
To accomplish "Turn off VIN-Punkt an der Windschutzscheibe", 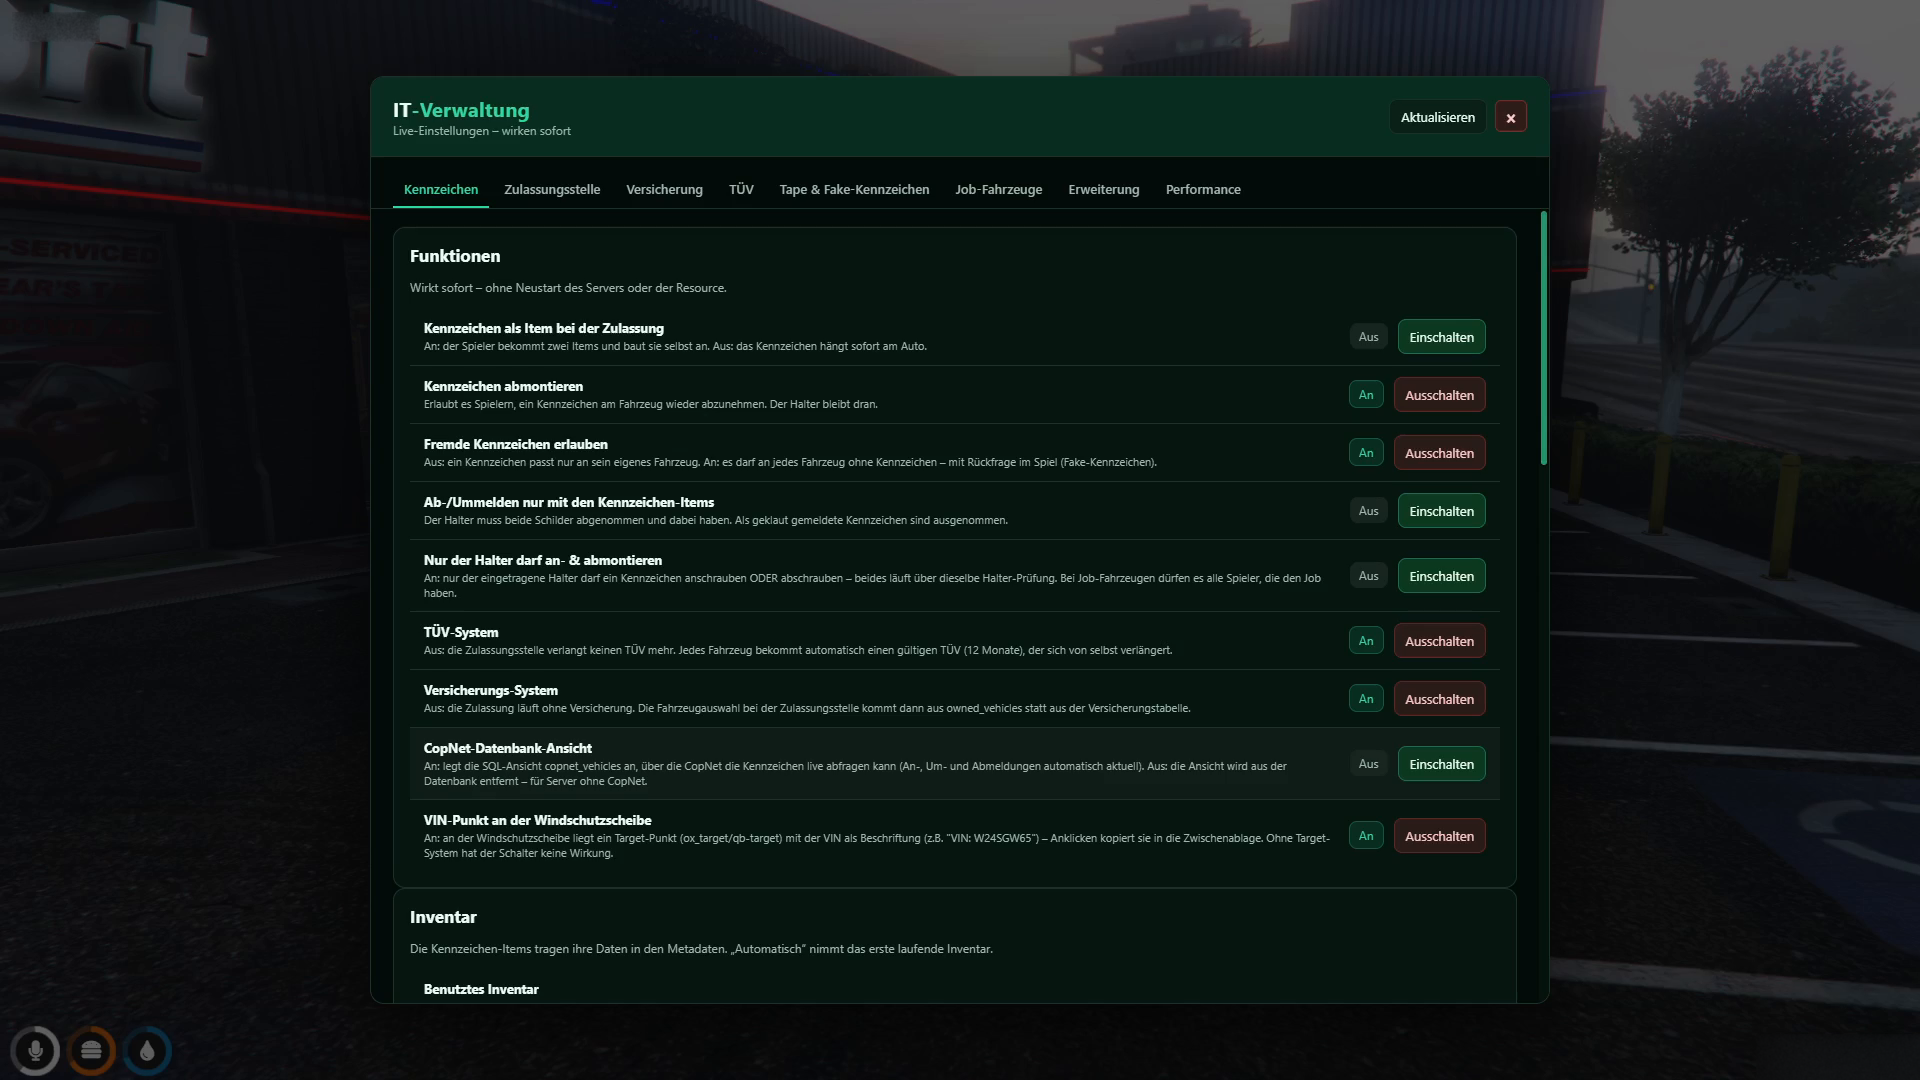I will pos(1439,836).
